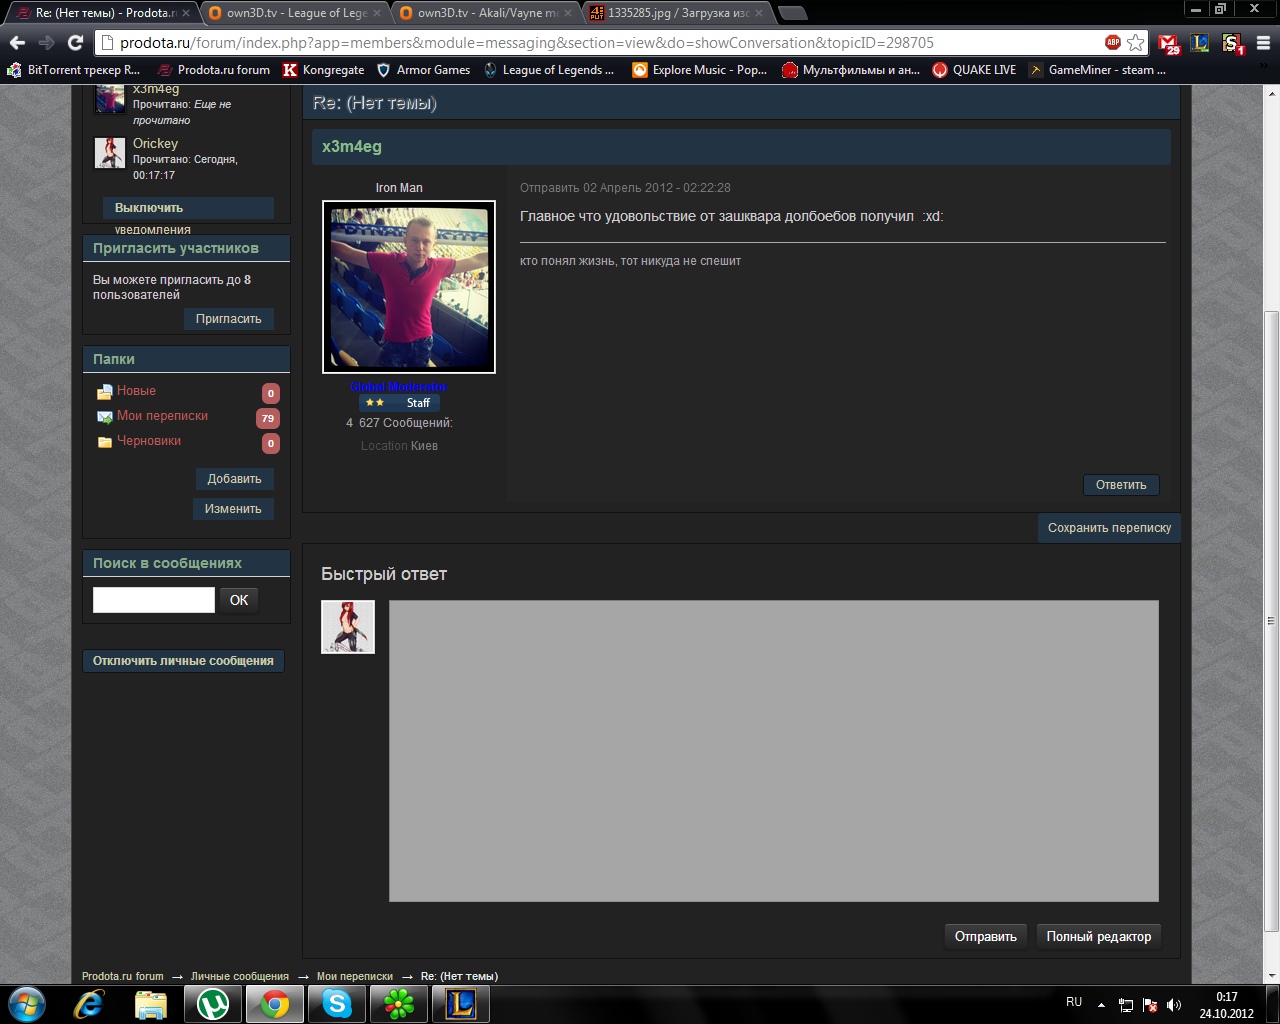
Task: Launch uTorrent from the taskbar
Action: tap(213, 1003)
